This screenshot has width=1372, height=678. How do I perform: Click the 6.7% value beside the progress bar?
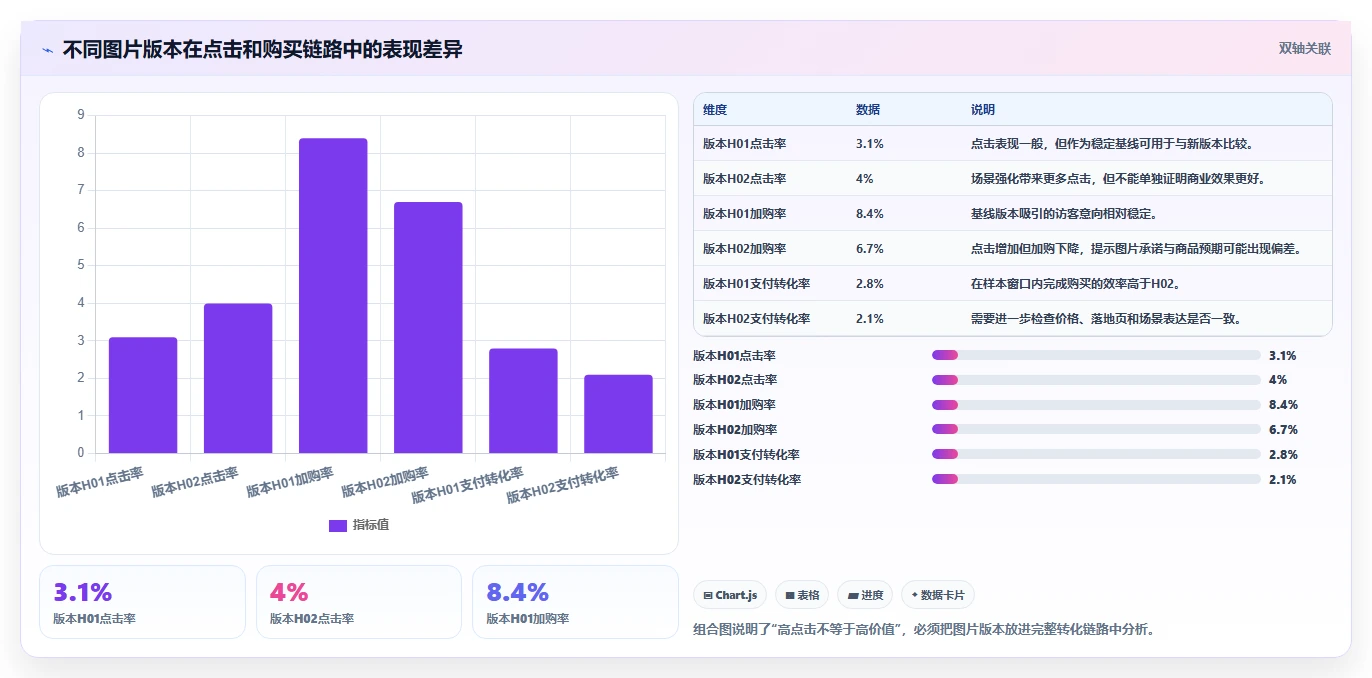[x=1283, y=430]
